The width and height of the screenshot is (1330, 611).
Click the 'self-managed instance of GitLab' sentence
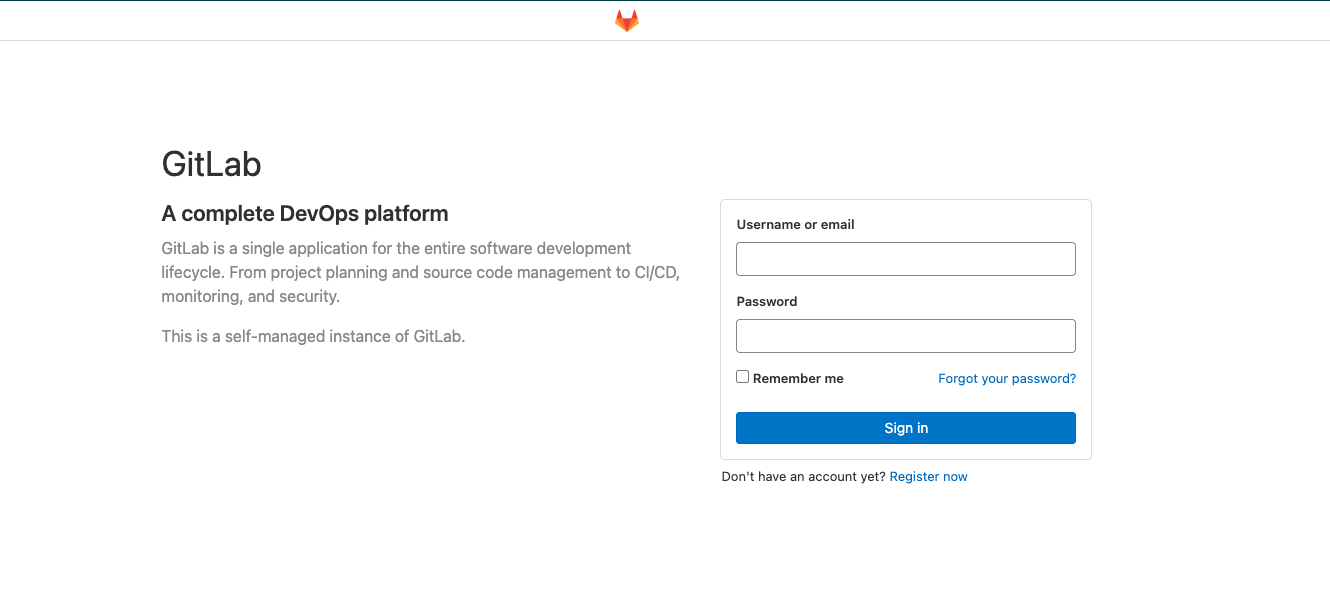pos(313,337)
